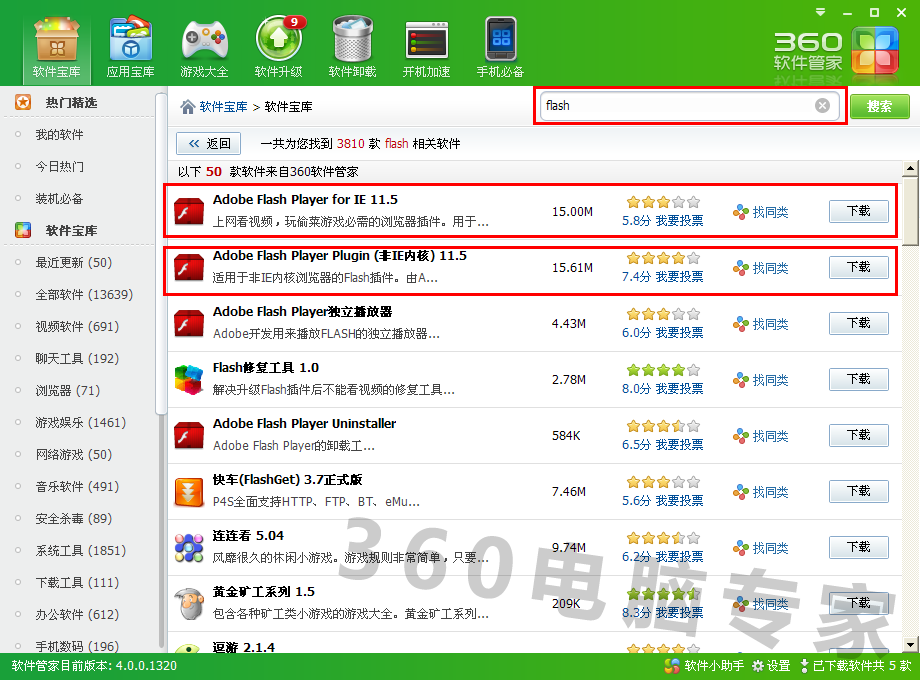Click the 360软件管家 logo

tap(837, 52)
